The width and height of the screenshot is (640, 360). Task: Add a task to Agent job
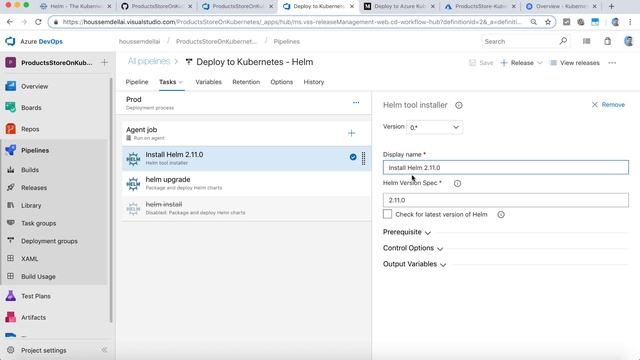[351, 133]
